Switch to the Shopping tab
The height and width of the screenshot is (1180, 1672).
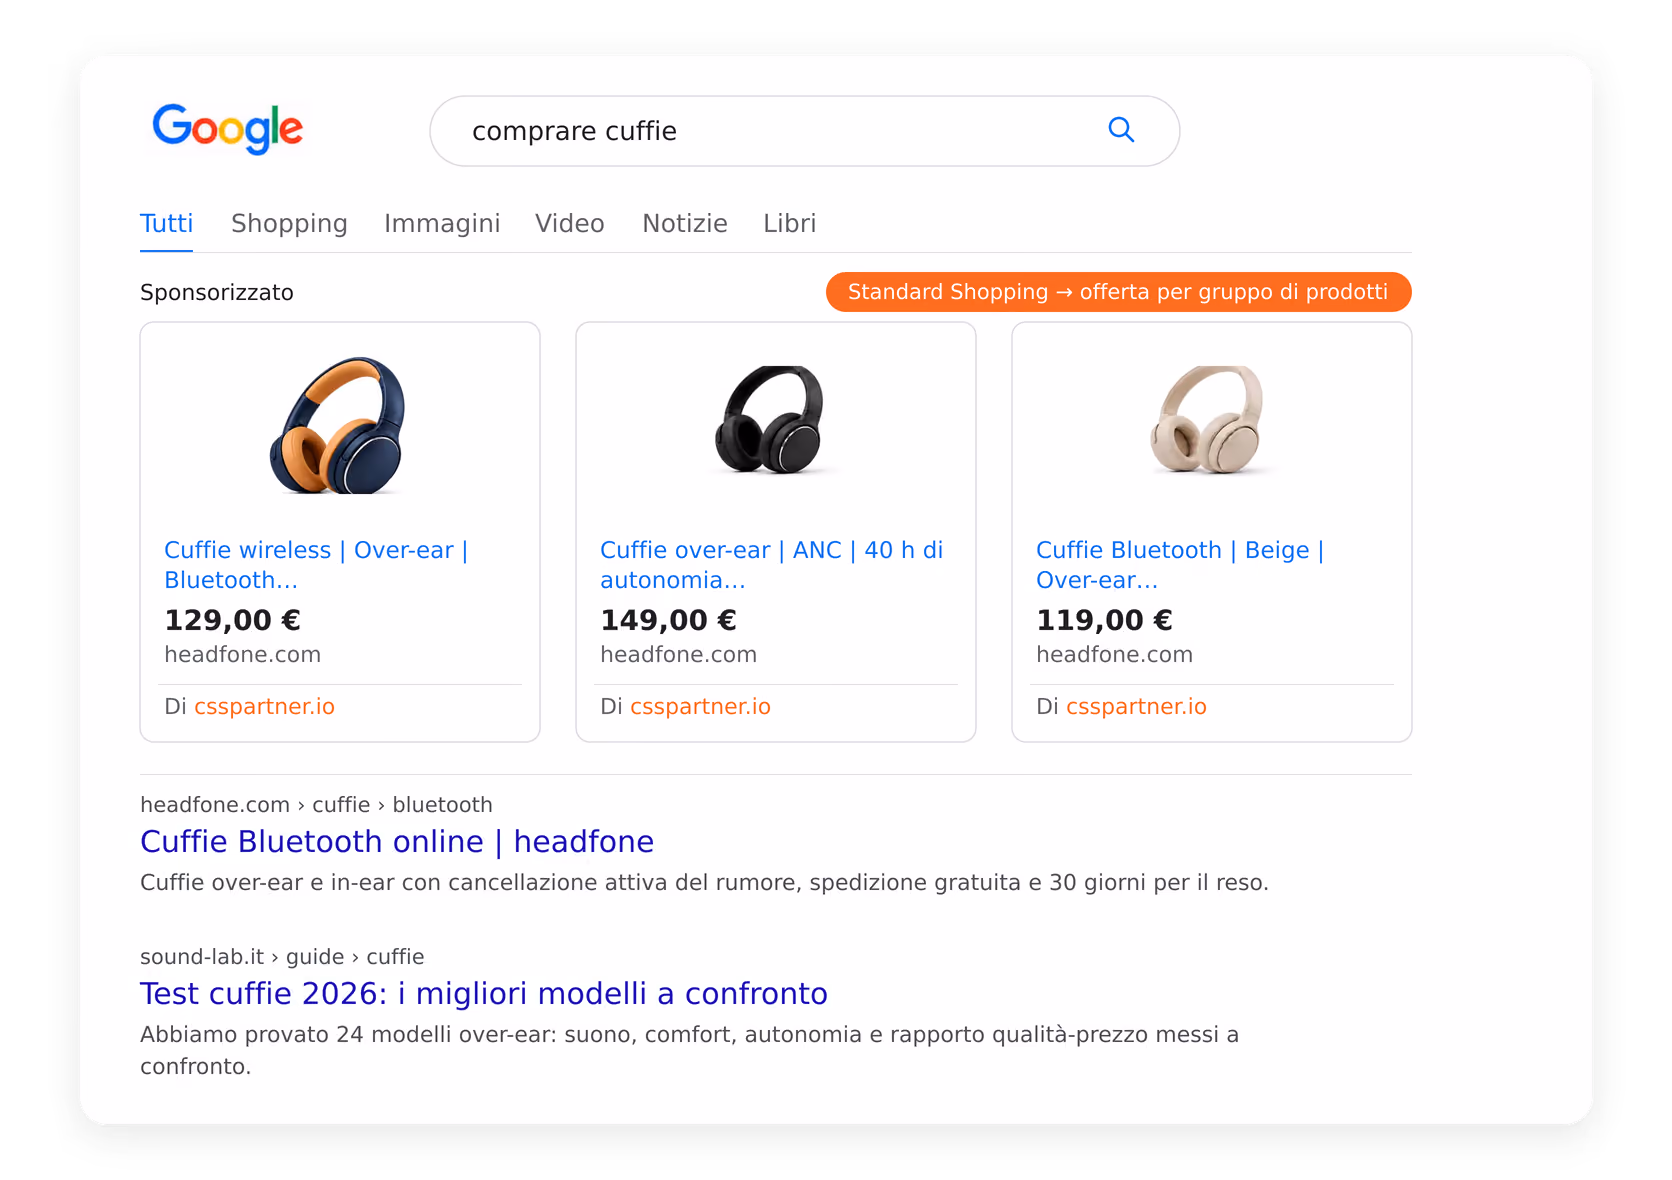click(289, 223)
